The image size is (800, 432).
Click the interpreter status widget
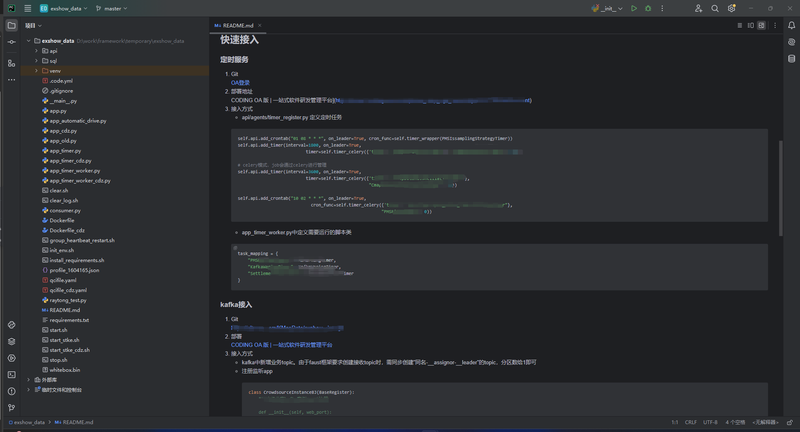(765, 422)
